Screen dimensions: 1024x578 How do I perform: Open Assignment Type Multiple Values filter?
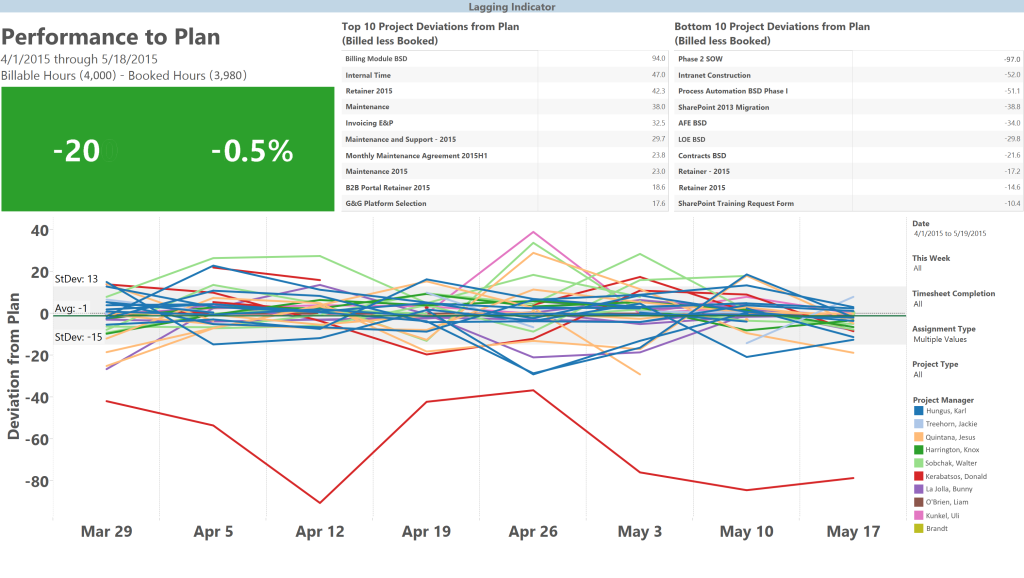click(x=940, y=339)
